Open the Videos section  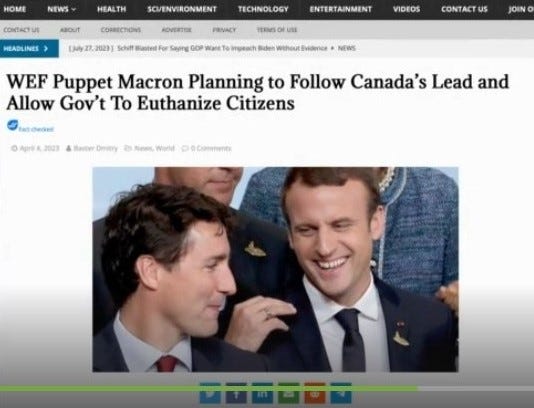(x=406, y=9)
